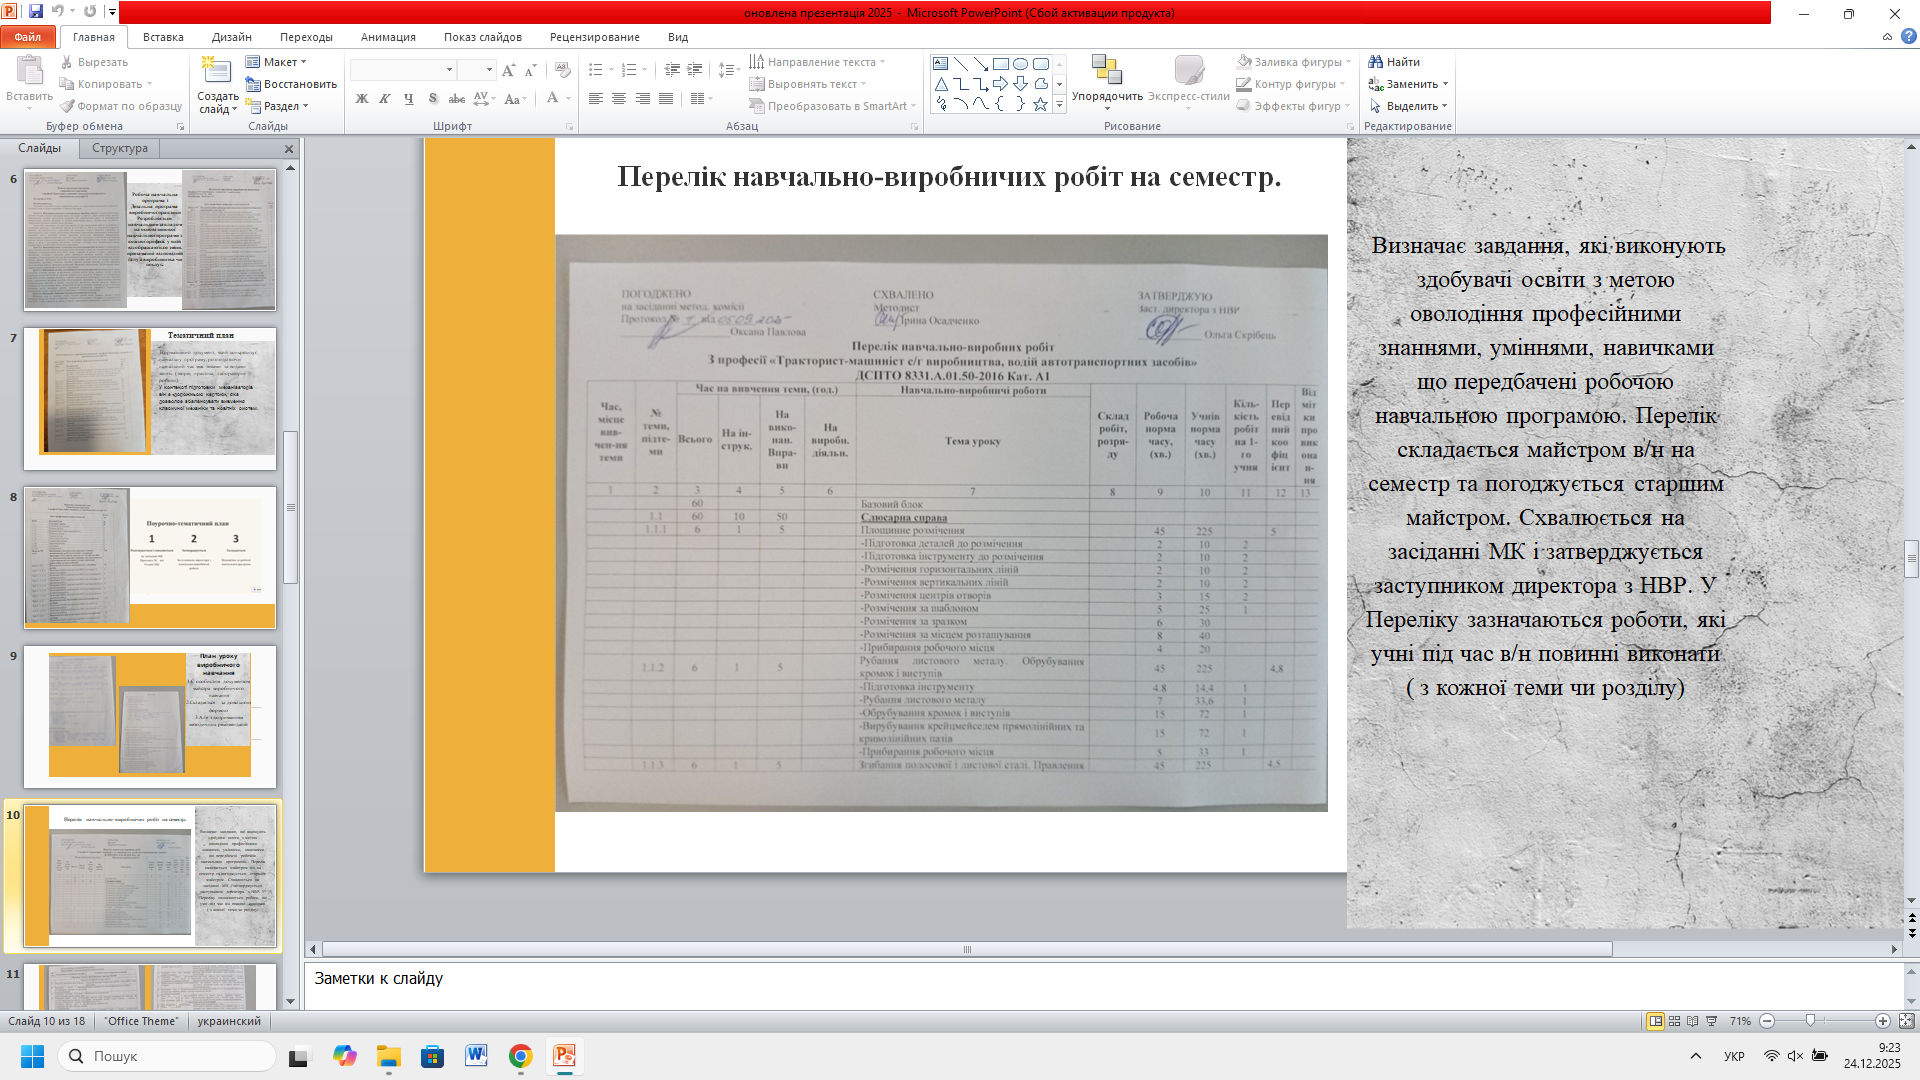Open Express Styles gallery icon
This screenshot has width=1920, height=1080.
[x=1188, y=71]
